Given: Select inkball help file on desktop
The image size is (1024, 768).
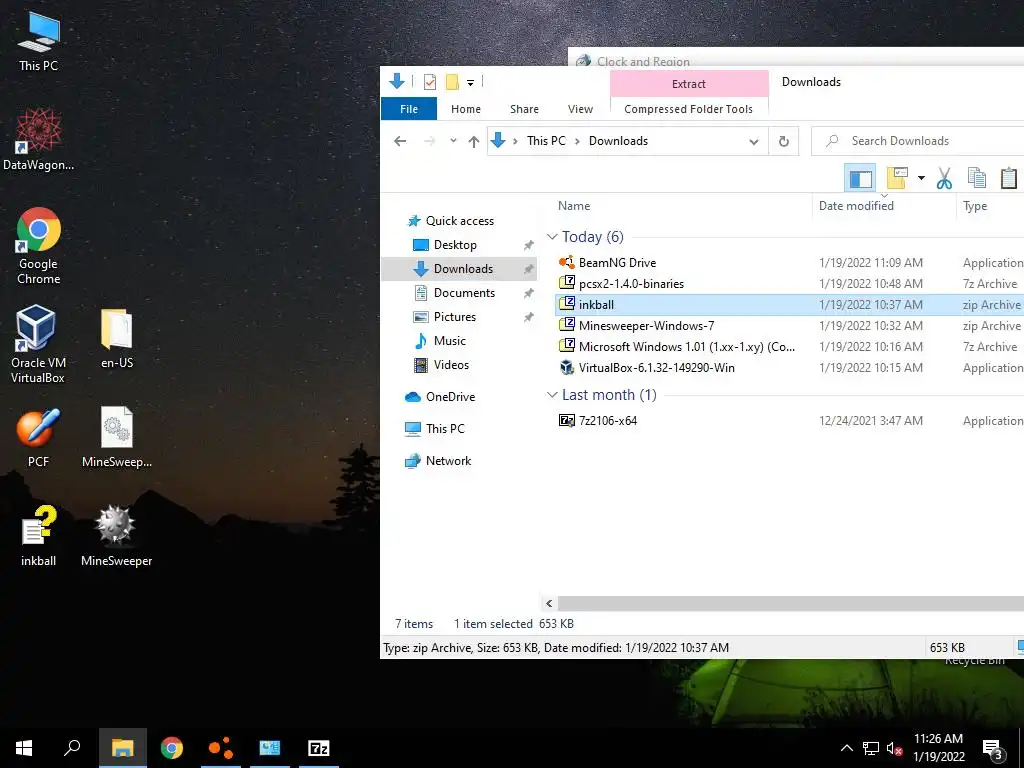Looking at the screenshot, I should pos(39,536).
